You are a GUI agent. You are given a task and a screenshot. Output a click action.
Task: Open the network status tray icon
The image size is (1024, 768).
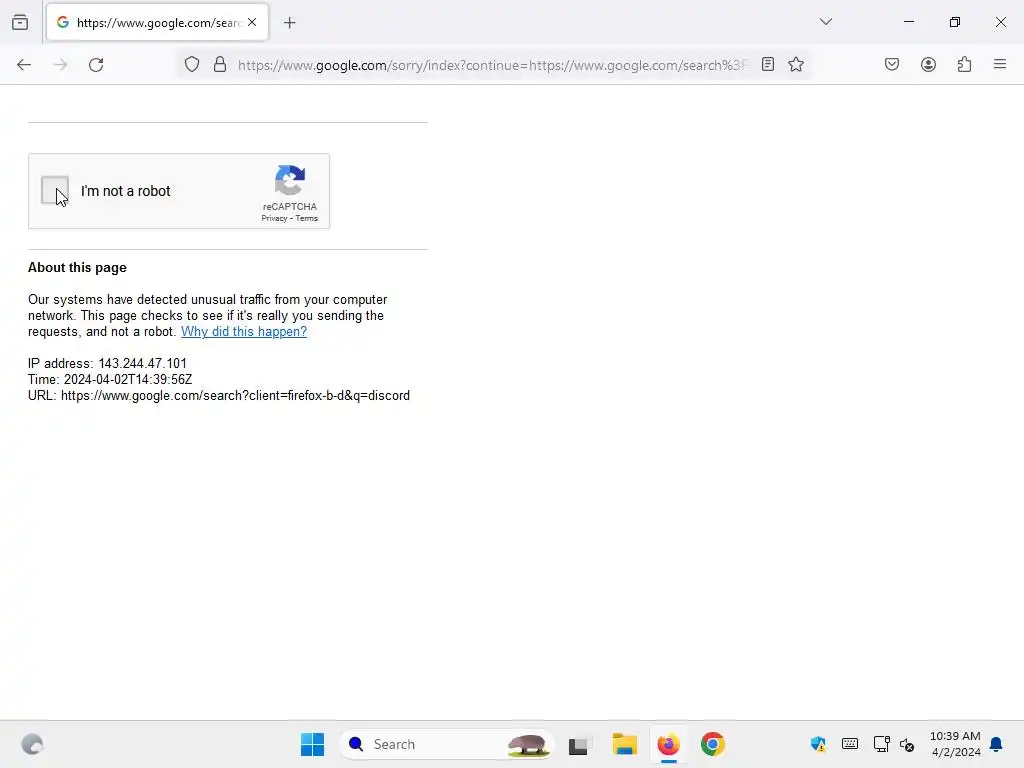[x=881, y=744]
